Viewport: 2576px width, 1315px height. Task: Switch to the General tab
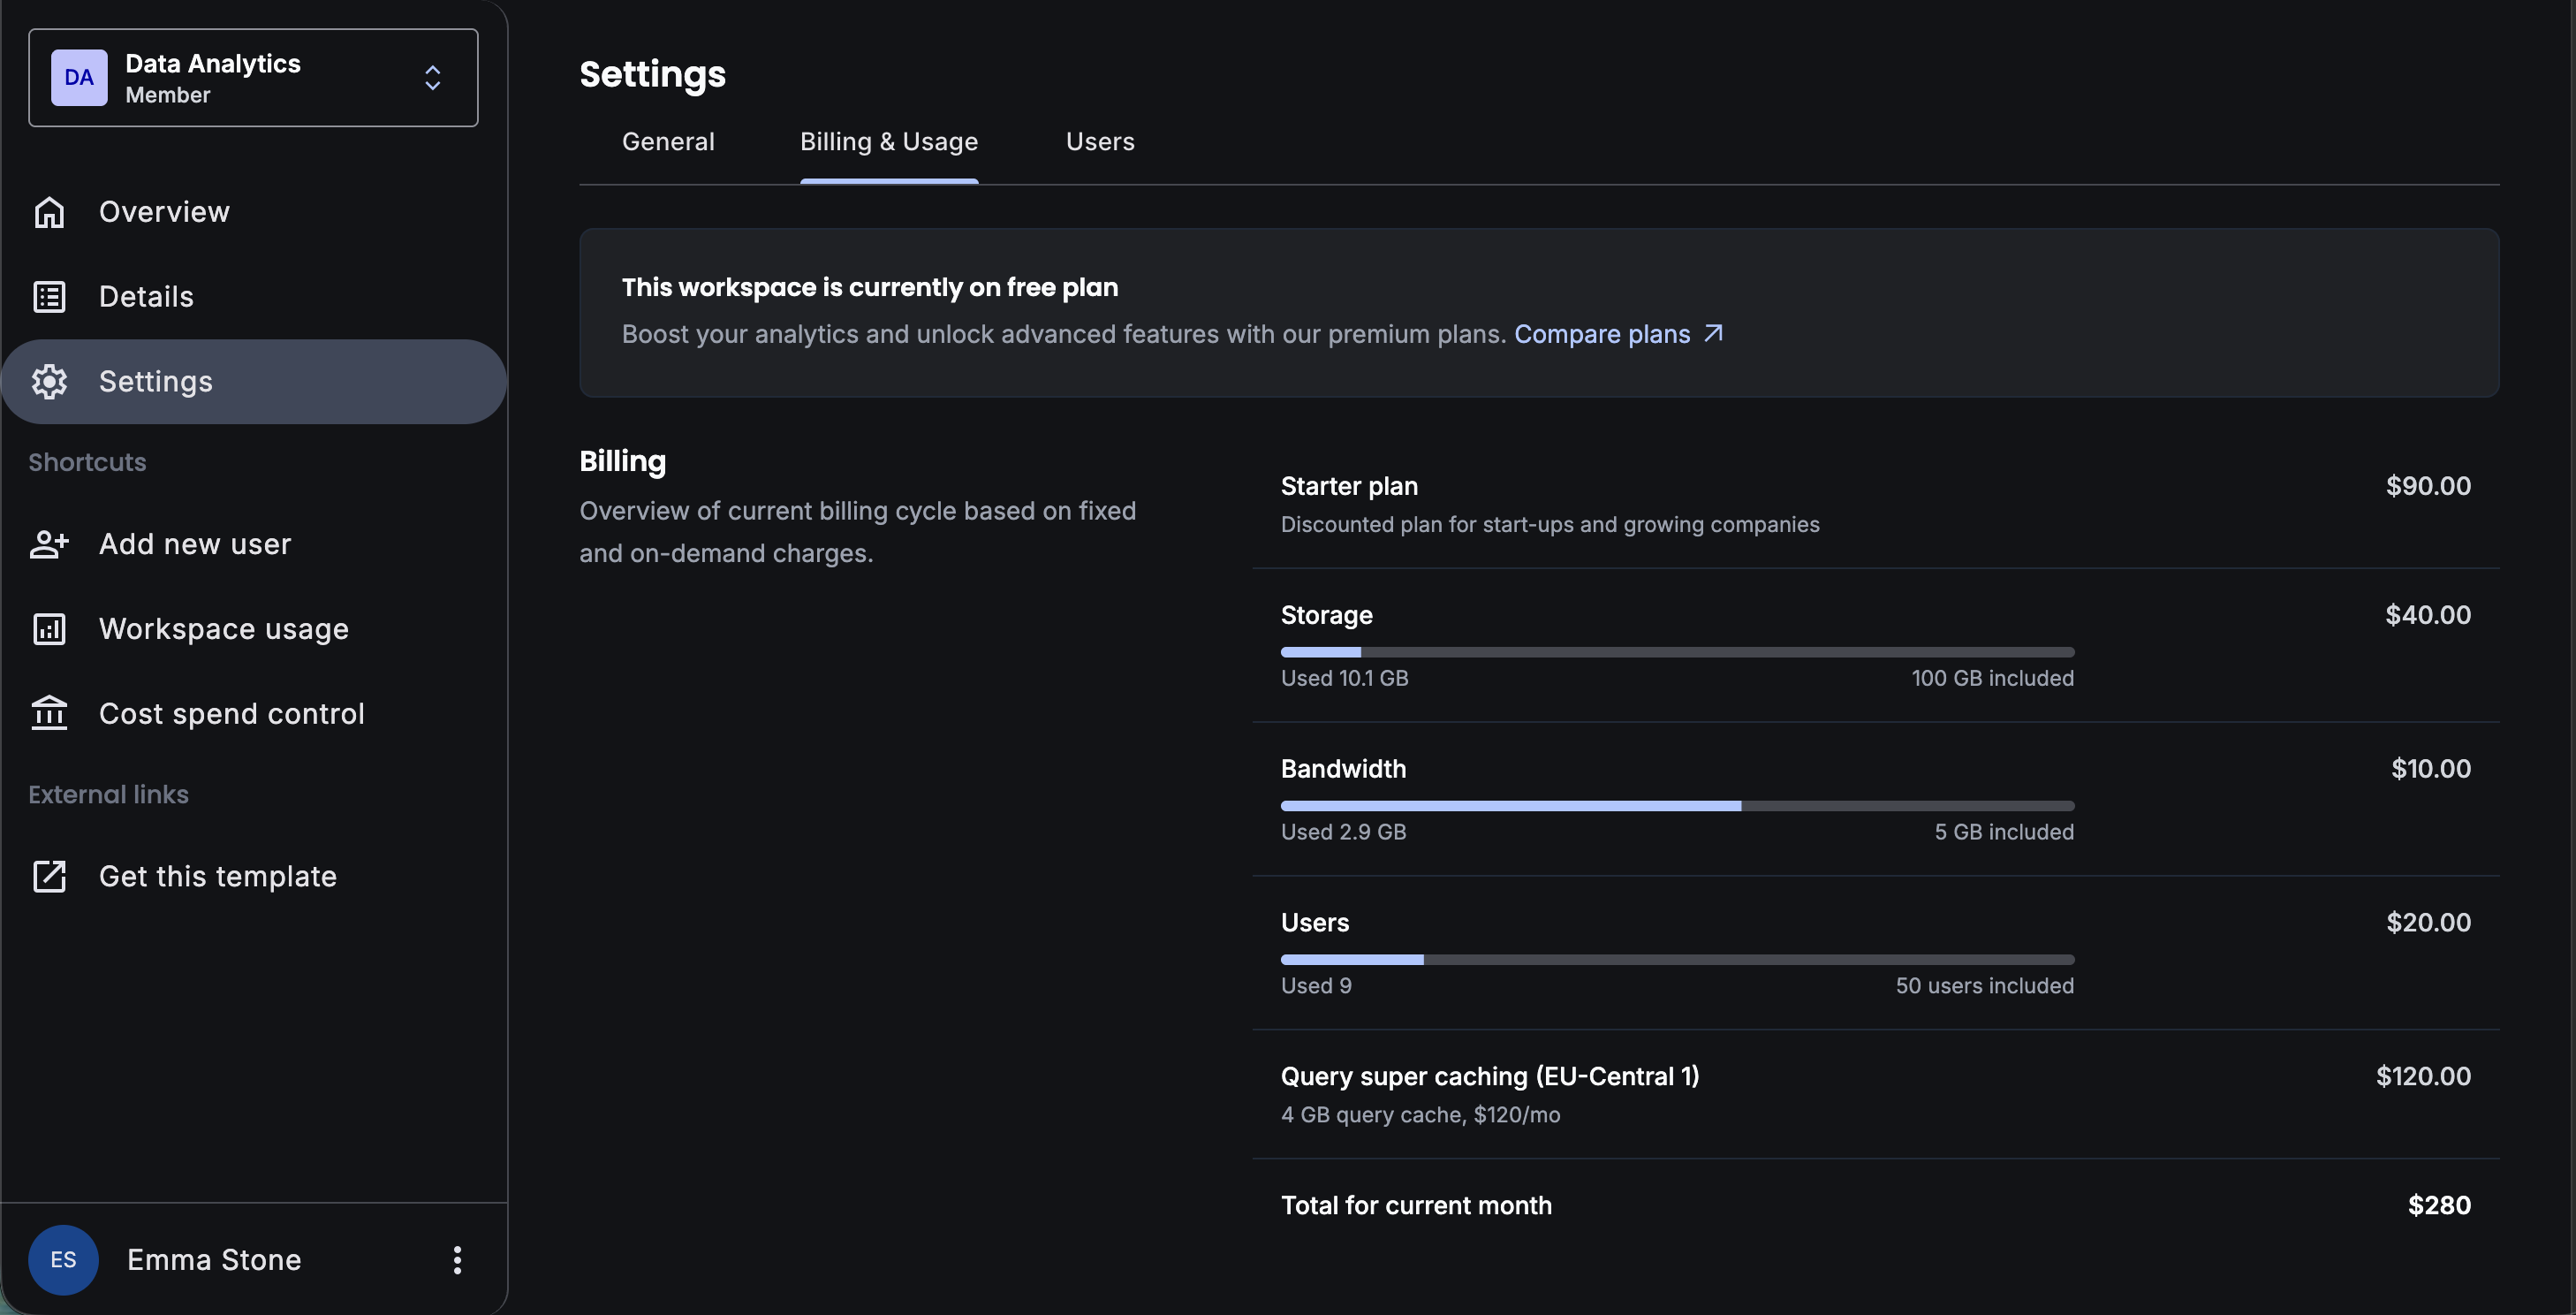[x=668, y=142]
